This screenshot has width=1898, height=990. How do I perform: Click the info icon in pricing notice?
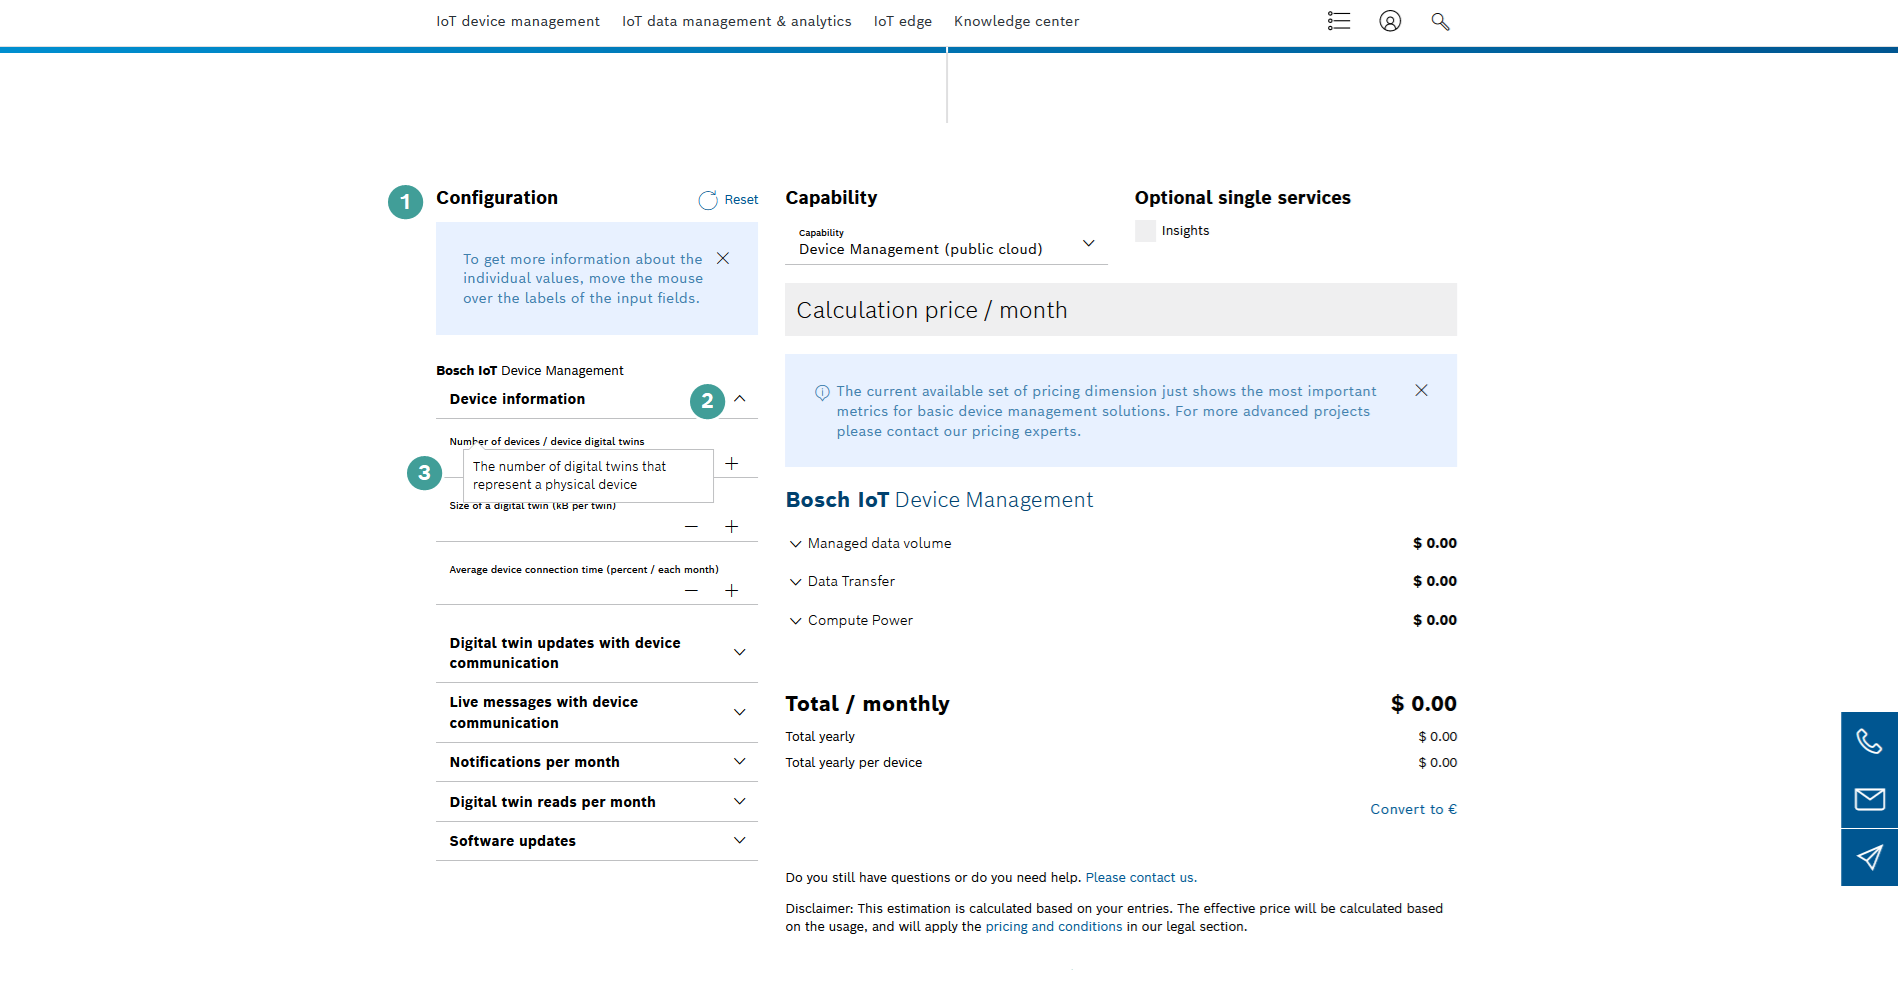click(822, 392)
